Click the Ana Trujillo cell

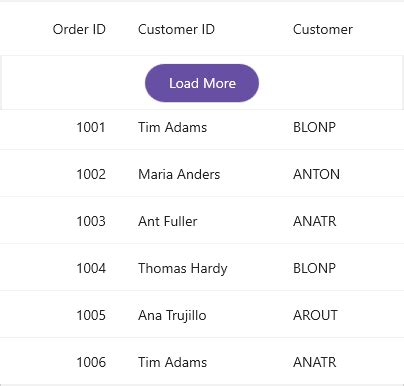(172, 316)
